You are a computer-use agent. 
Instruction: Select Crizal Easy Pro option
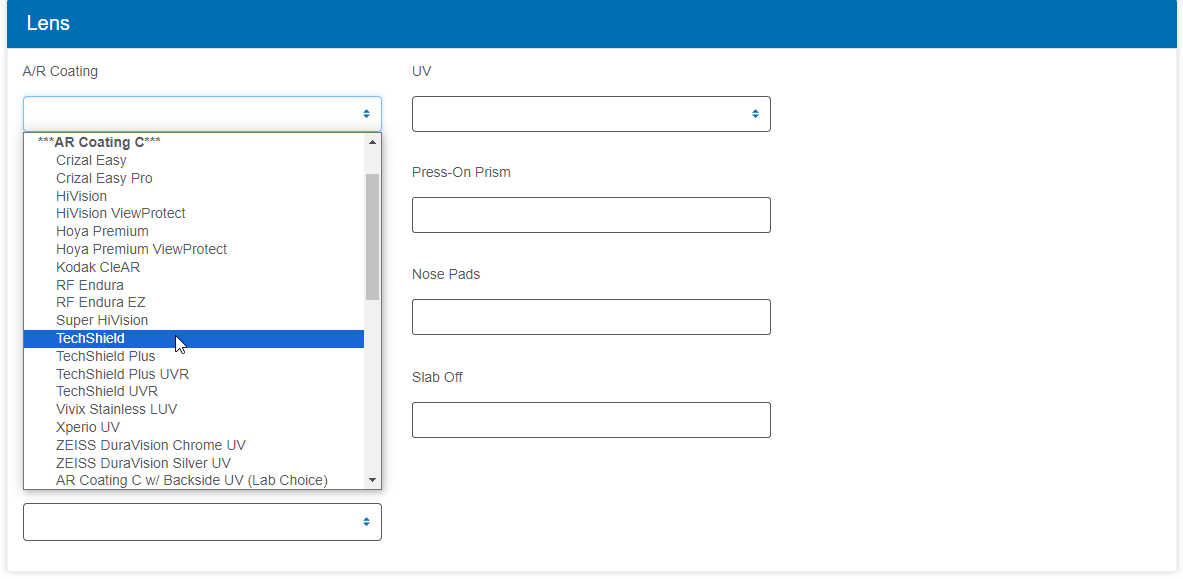click(x=194, y=178)
